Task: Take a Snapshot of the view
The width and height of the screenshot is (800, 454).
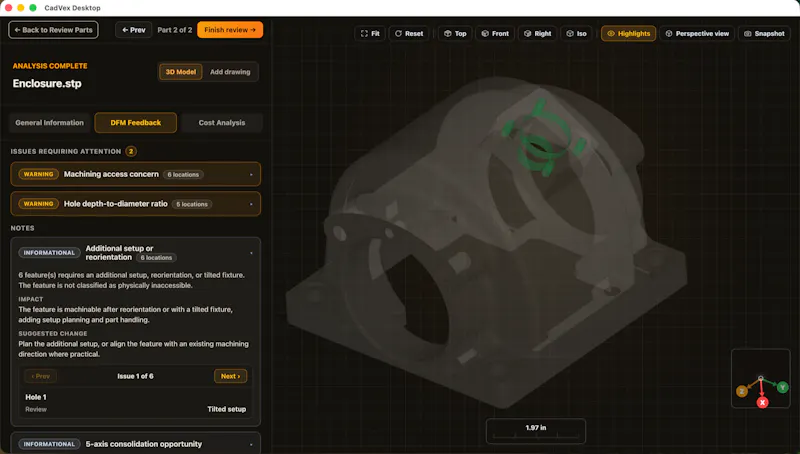Action: click(x=764, y=34)
